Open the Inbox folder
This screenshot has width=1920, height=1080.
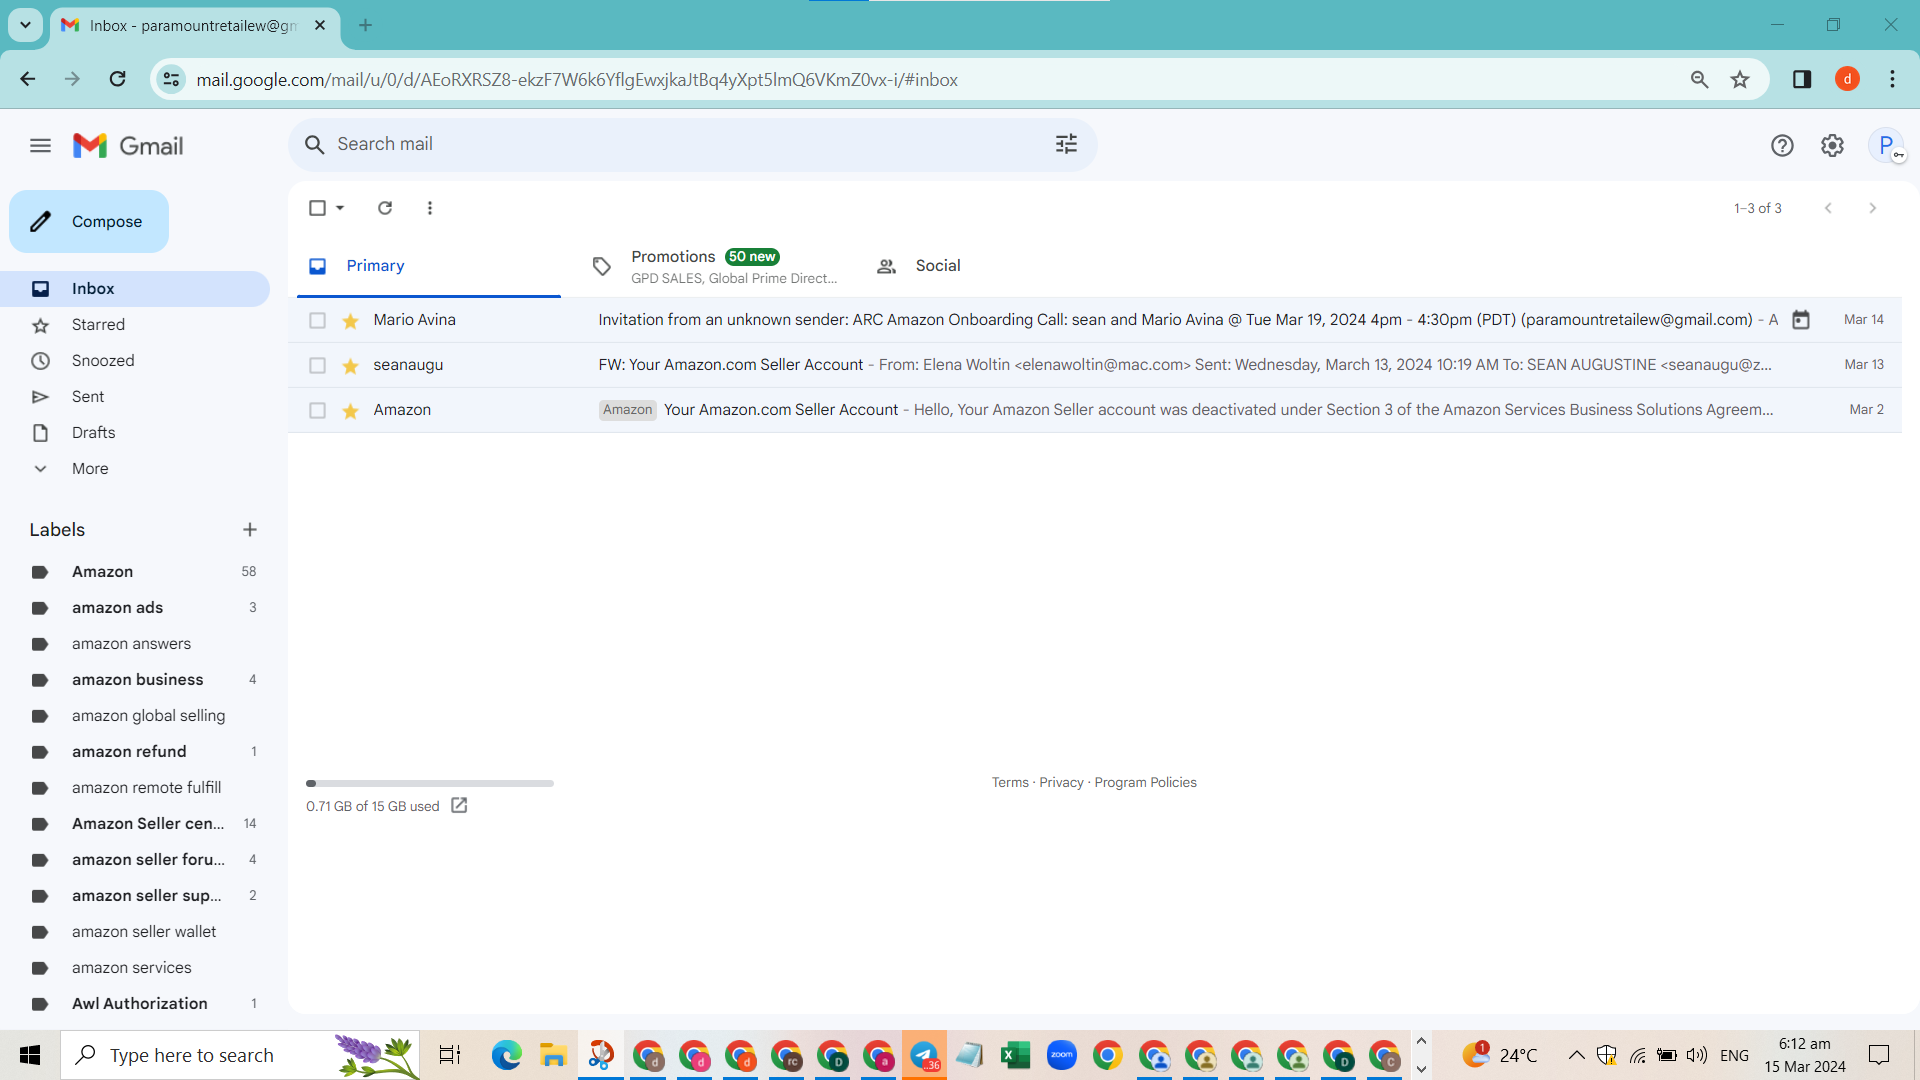(x=135, y=289)
